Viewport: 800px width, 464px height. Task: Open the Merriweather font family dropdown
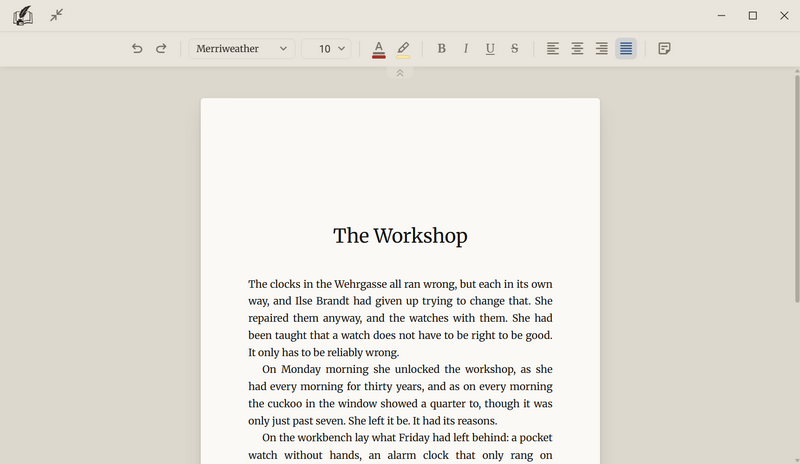242,48
